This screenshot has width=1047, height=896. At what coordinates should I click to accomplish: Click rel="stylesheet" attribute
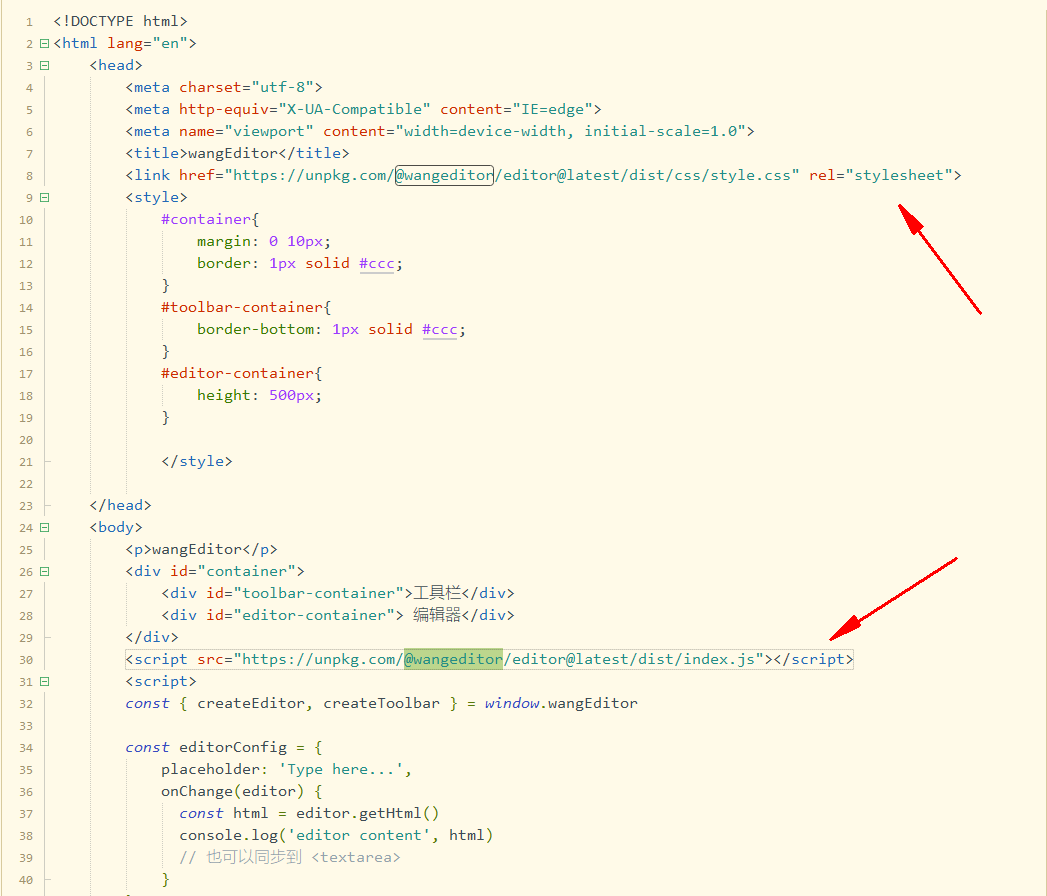click(881, 176)
